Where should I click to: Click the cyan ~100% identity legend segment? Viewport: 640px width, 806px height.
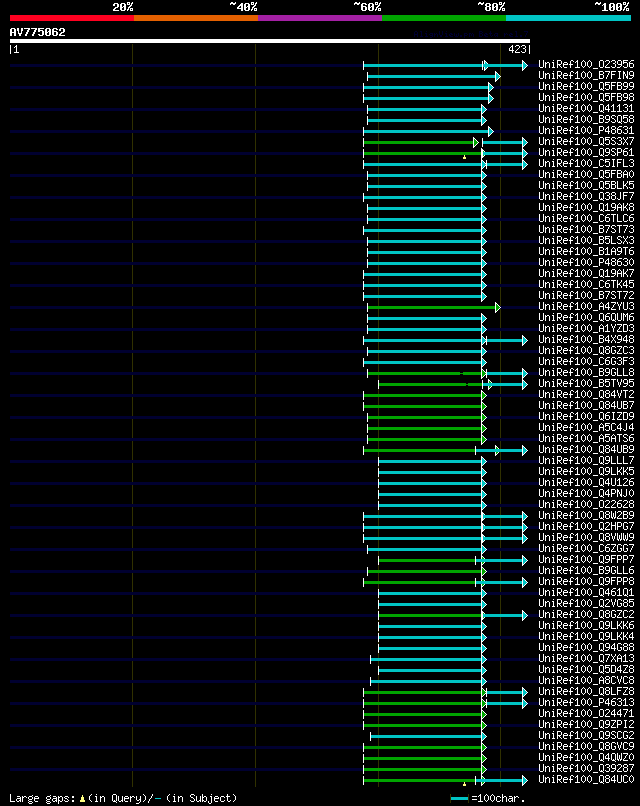tap(569, 18)
